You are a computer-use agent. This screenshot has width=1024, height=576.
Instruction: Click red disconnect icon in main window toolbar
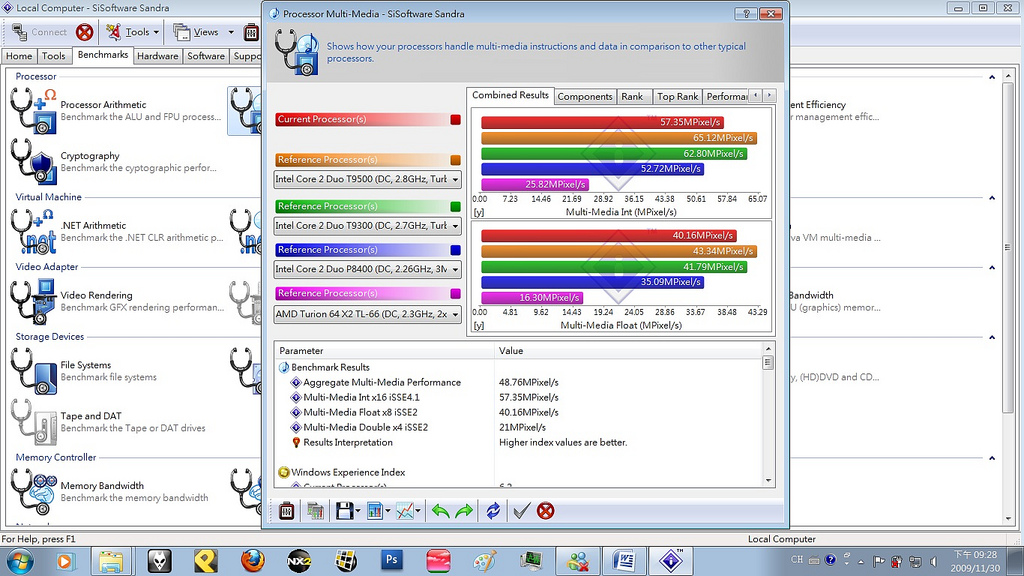point(84,32)
